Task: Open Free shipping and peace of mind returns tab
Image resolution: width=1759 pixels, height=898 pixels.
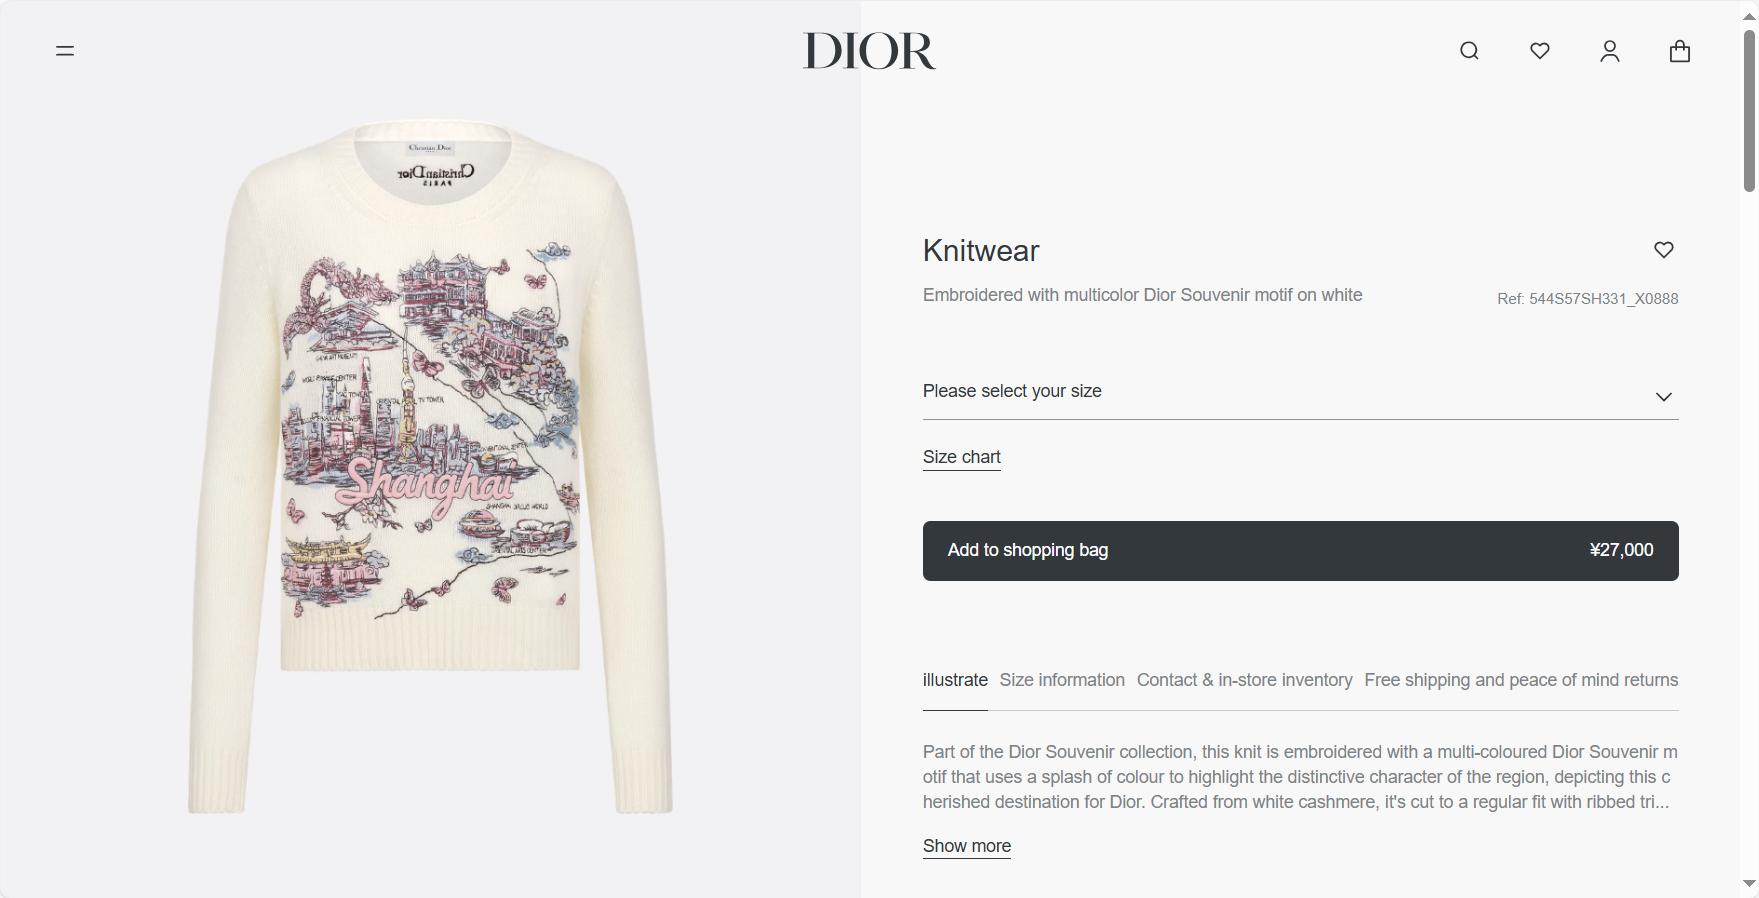Action: point(1521,680)
